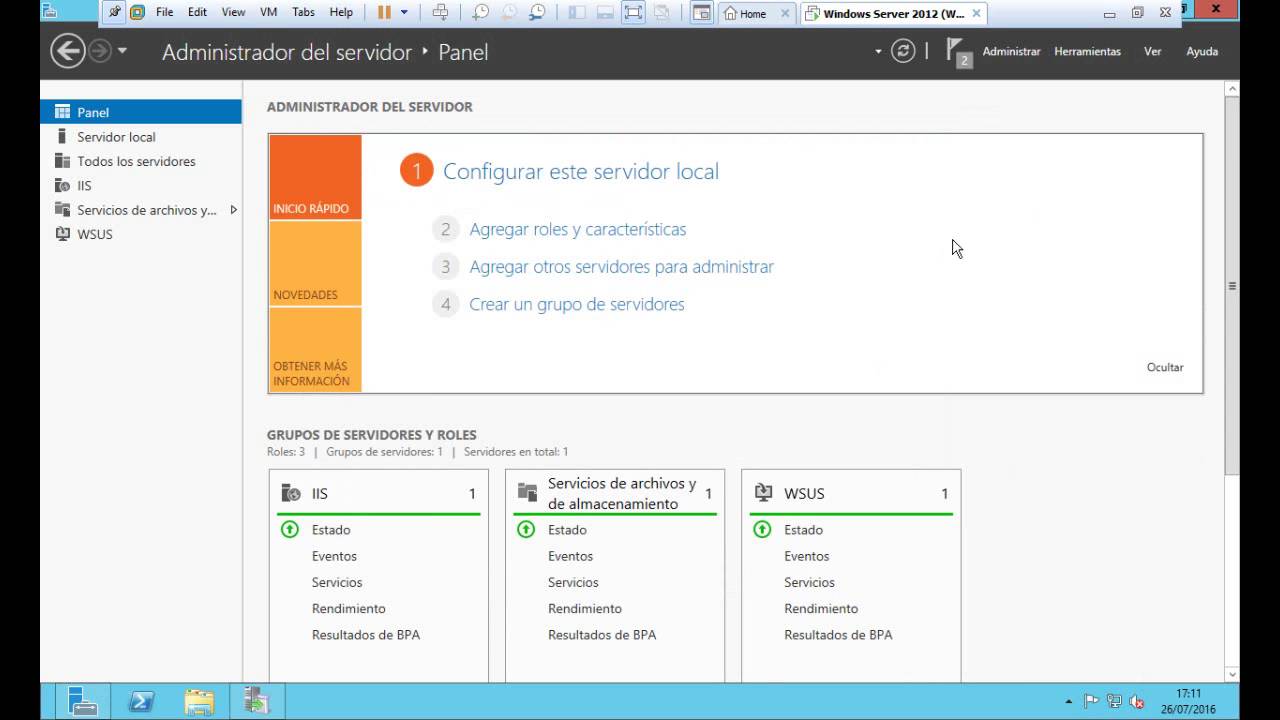Select the INICIO RÁPIDO tile section
The image size is (1280, 720).
315,177
